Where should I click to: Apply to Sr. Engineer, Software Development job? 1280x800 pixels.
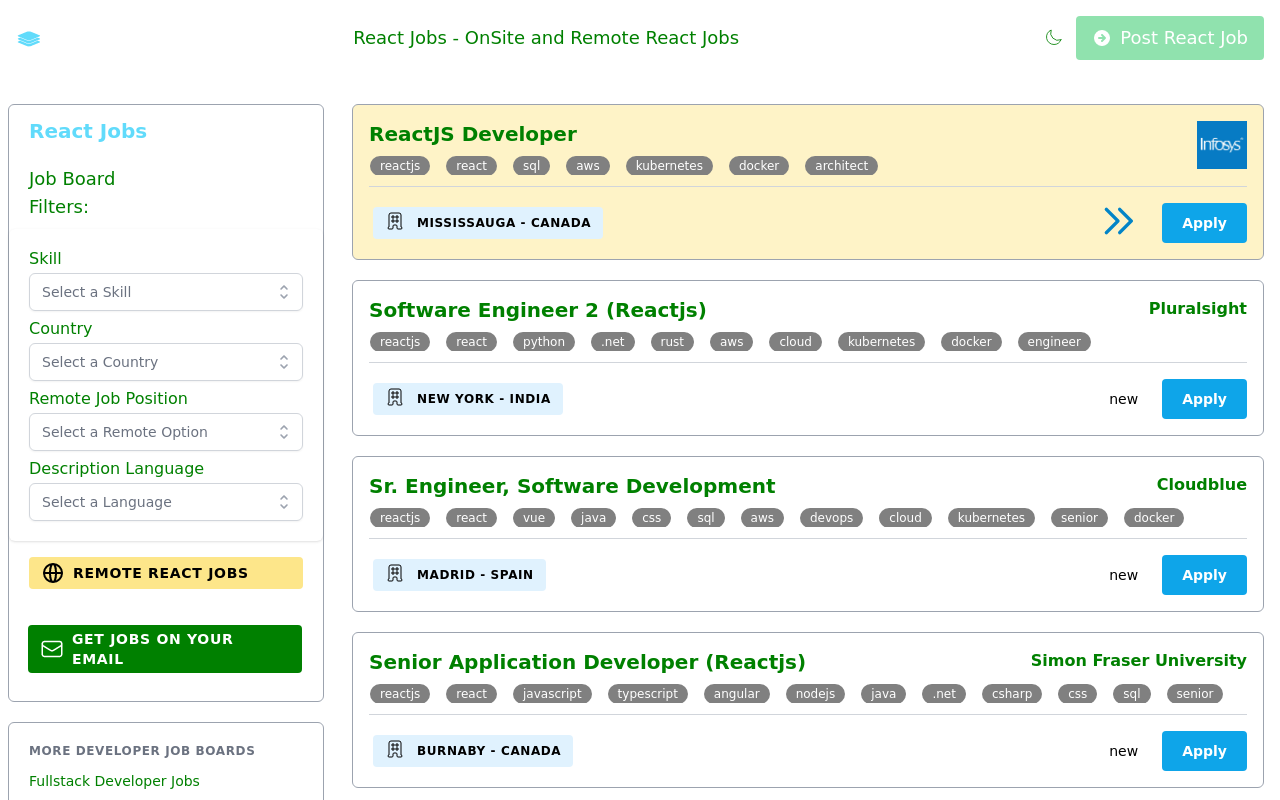click(x=1204, y=575)
